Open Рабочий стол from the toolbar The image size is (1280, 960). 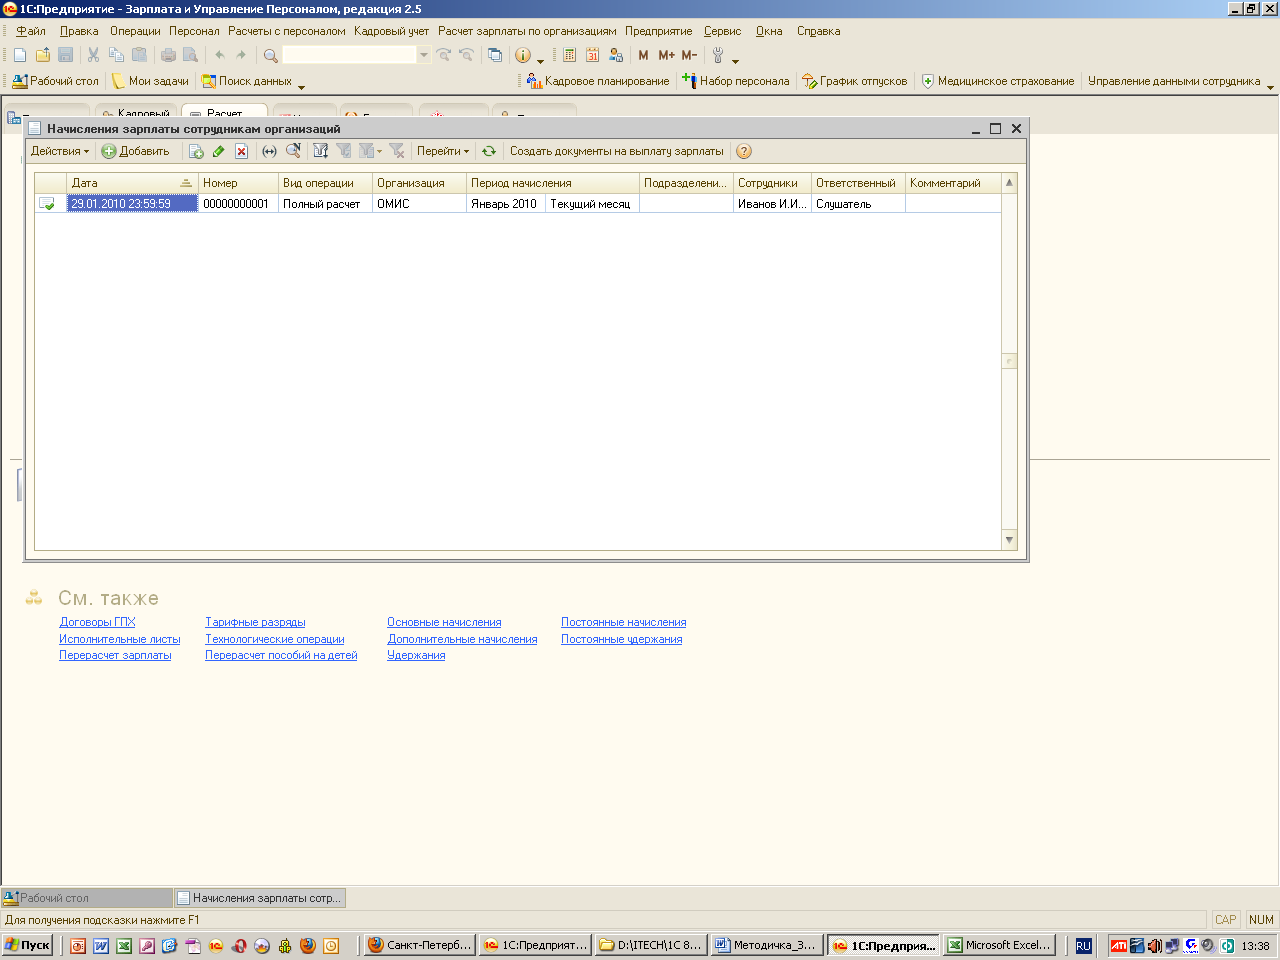pos(55,81)
